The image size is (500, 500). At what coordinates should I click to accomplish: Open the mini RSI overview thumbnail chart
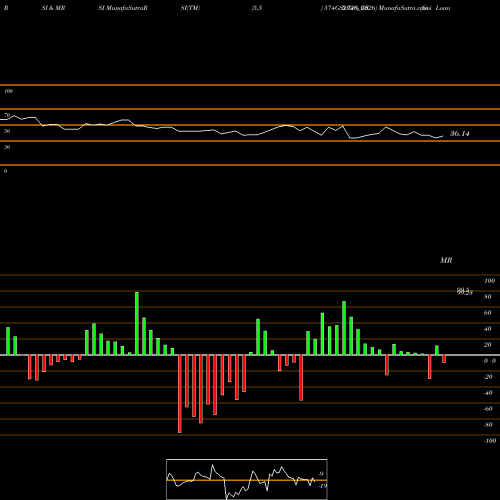247,479
